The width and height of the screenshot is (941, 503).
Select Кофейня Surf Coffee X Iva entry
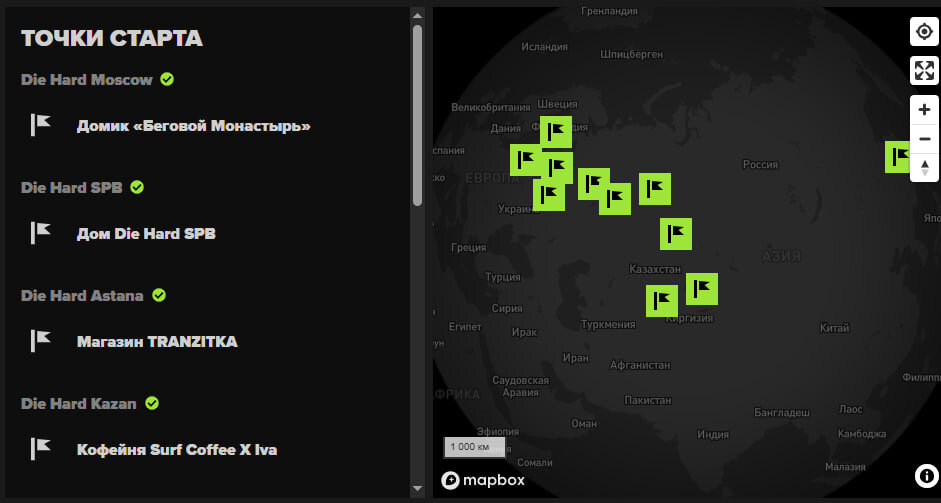176,450
